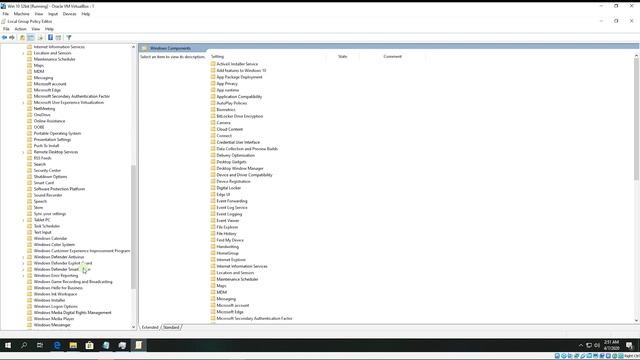The height and width of the screenshot is (360, 640).
Task: Open the VirtualBox Machine menu
Action: (x=22, y=14)
